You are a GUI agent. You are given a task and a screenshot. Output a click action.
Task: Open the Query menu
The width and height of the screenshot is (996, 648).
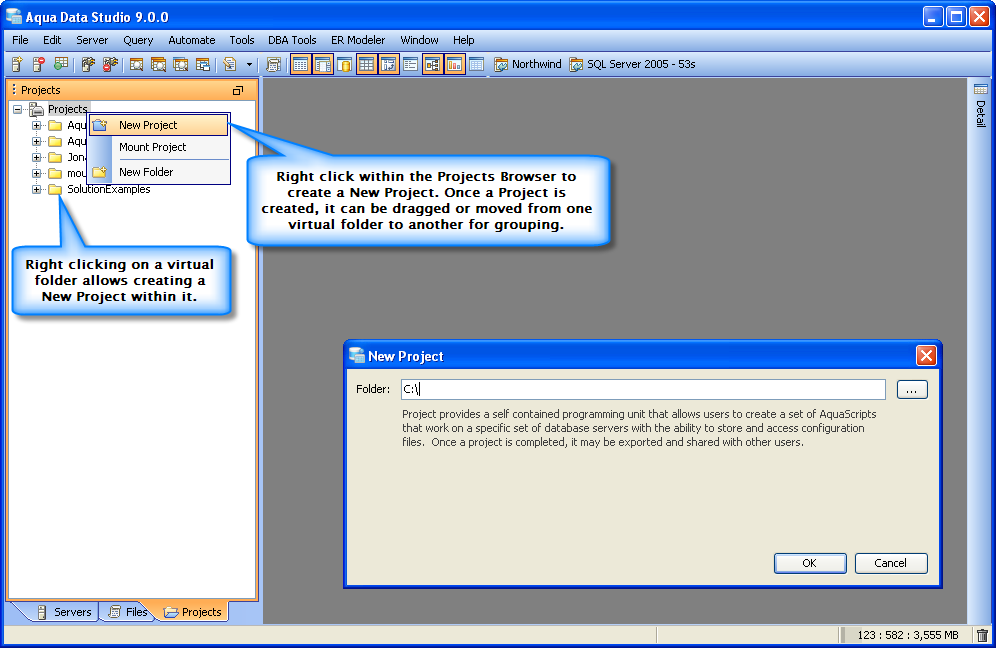[x=138, y=40]
